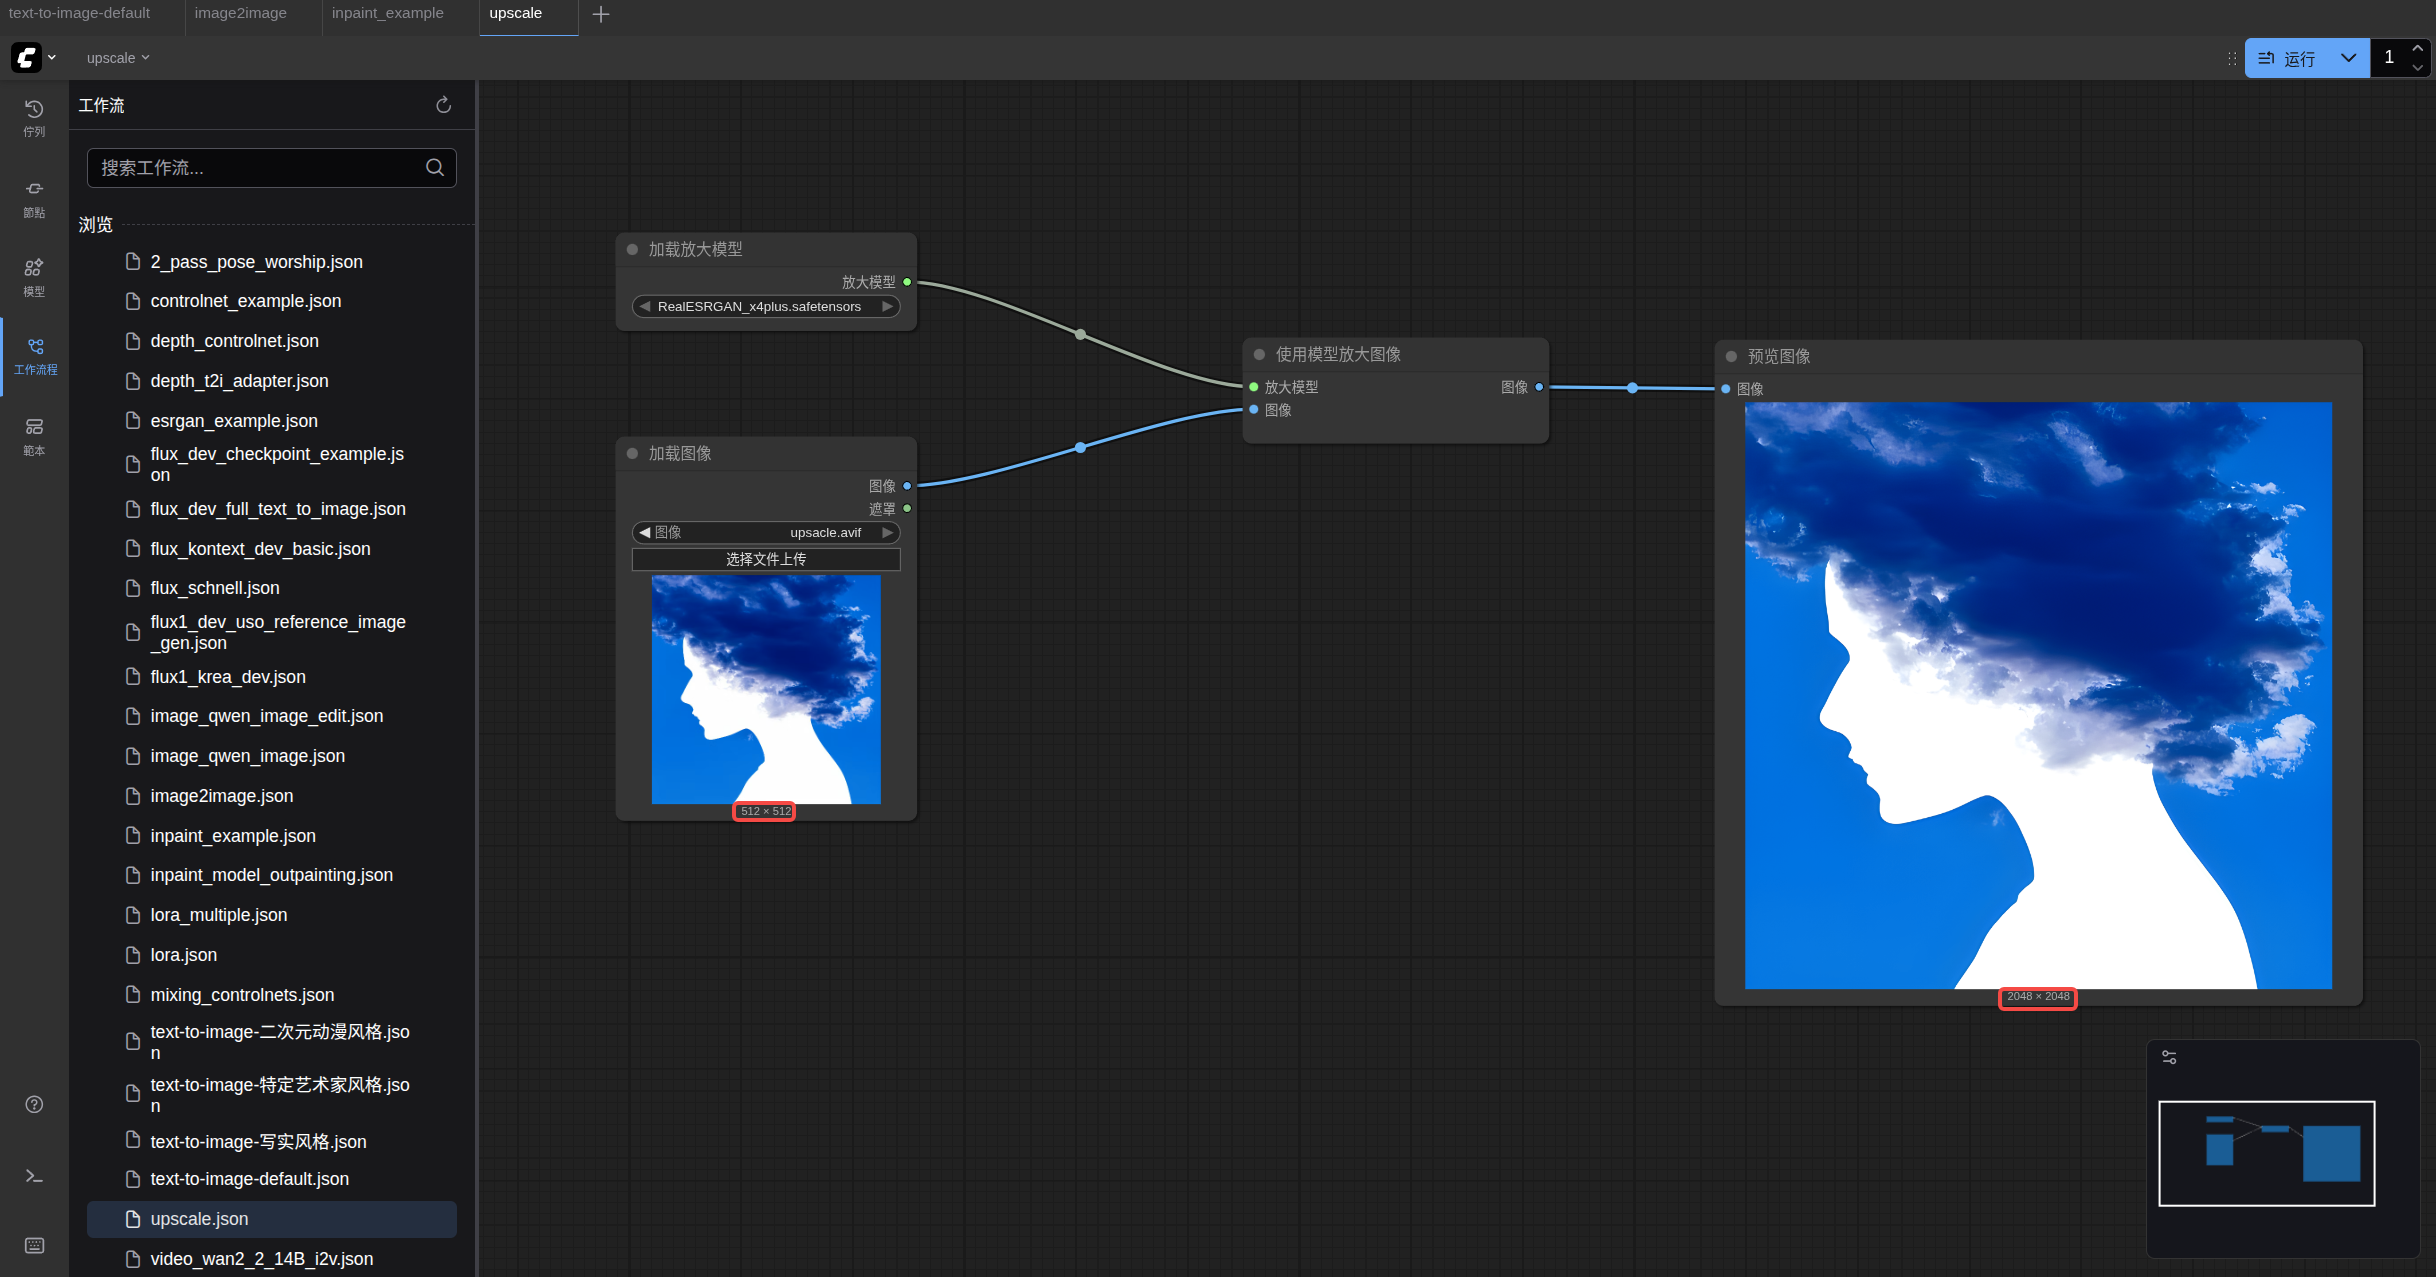
Task: Click 图像 input slot on 预览图像
Action: pos(1725,389)
